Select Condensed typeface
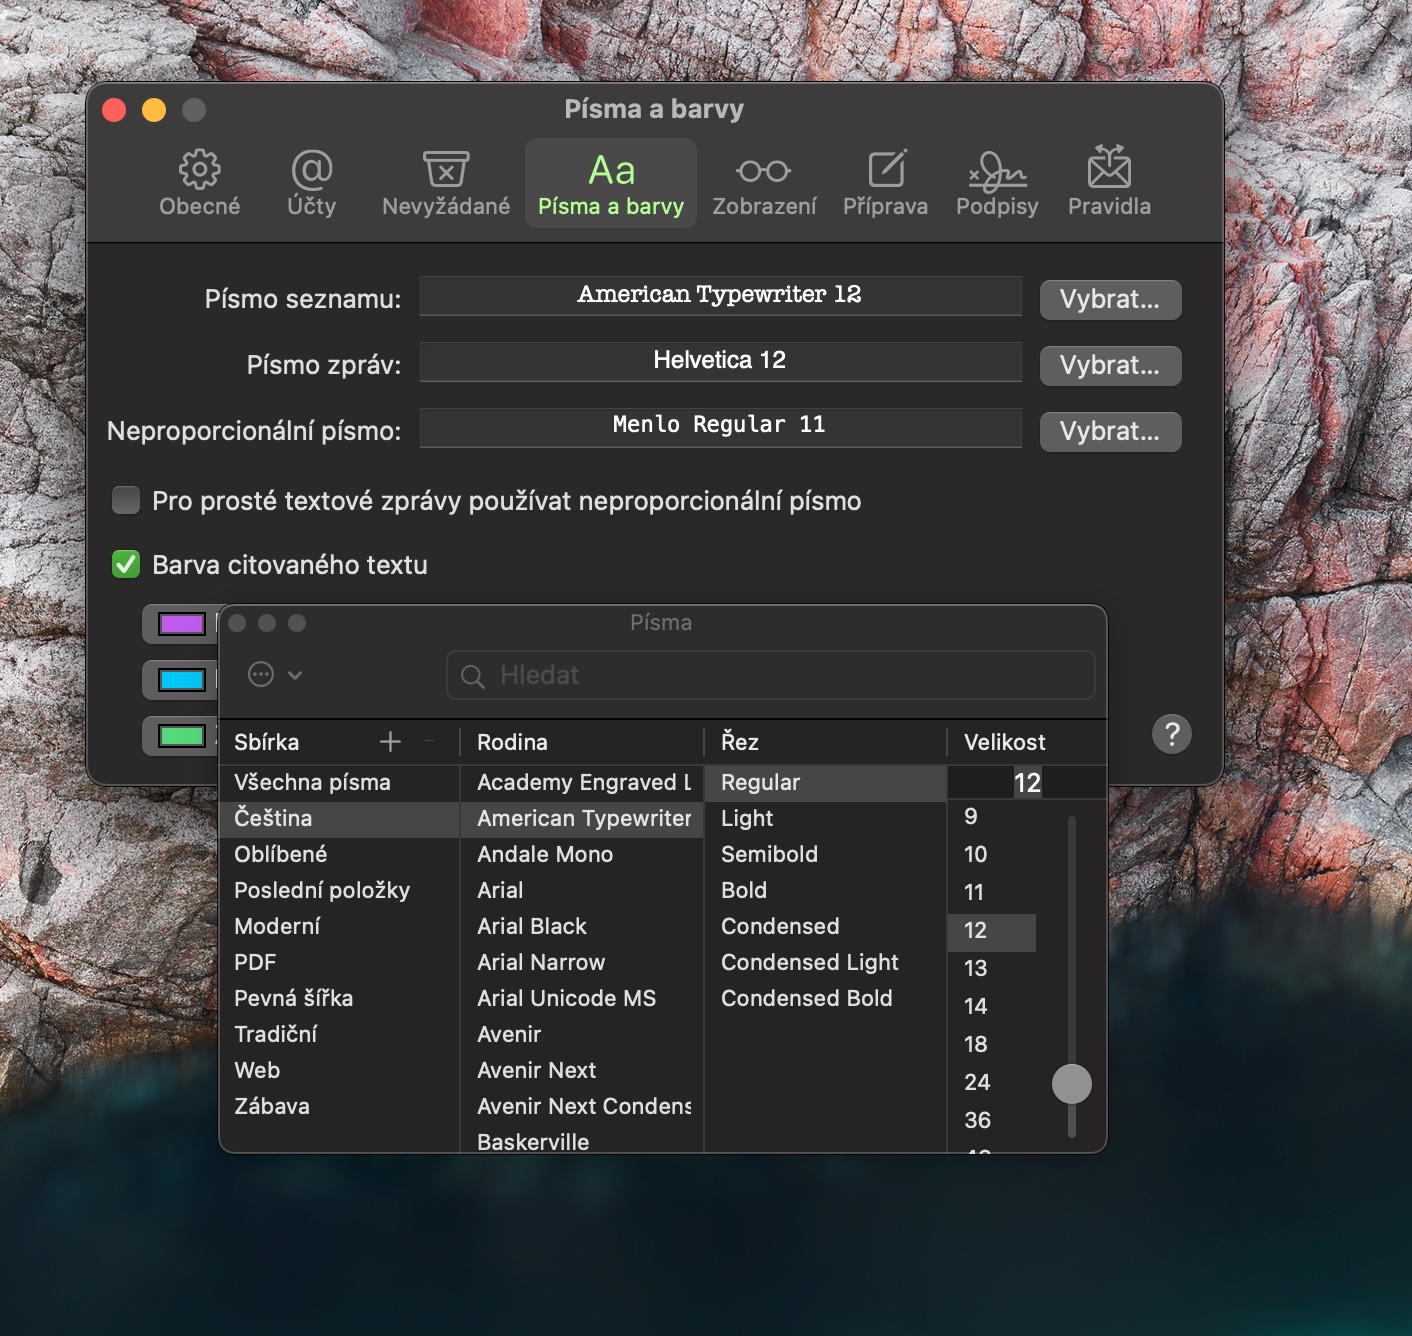 pos(825,926)
